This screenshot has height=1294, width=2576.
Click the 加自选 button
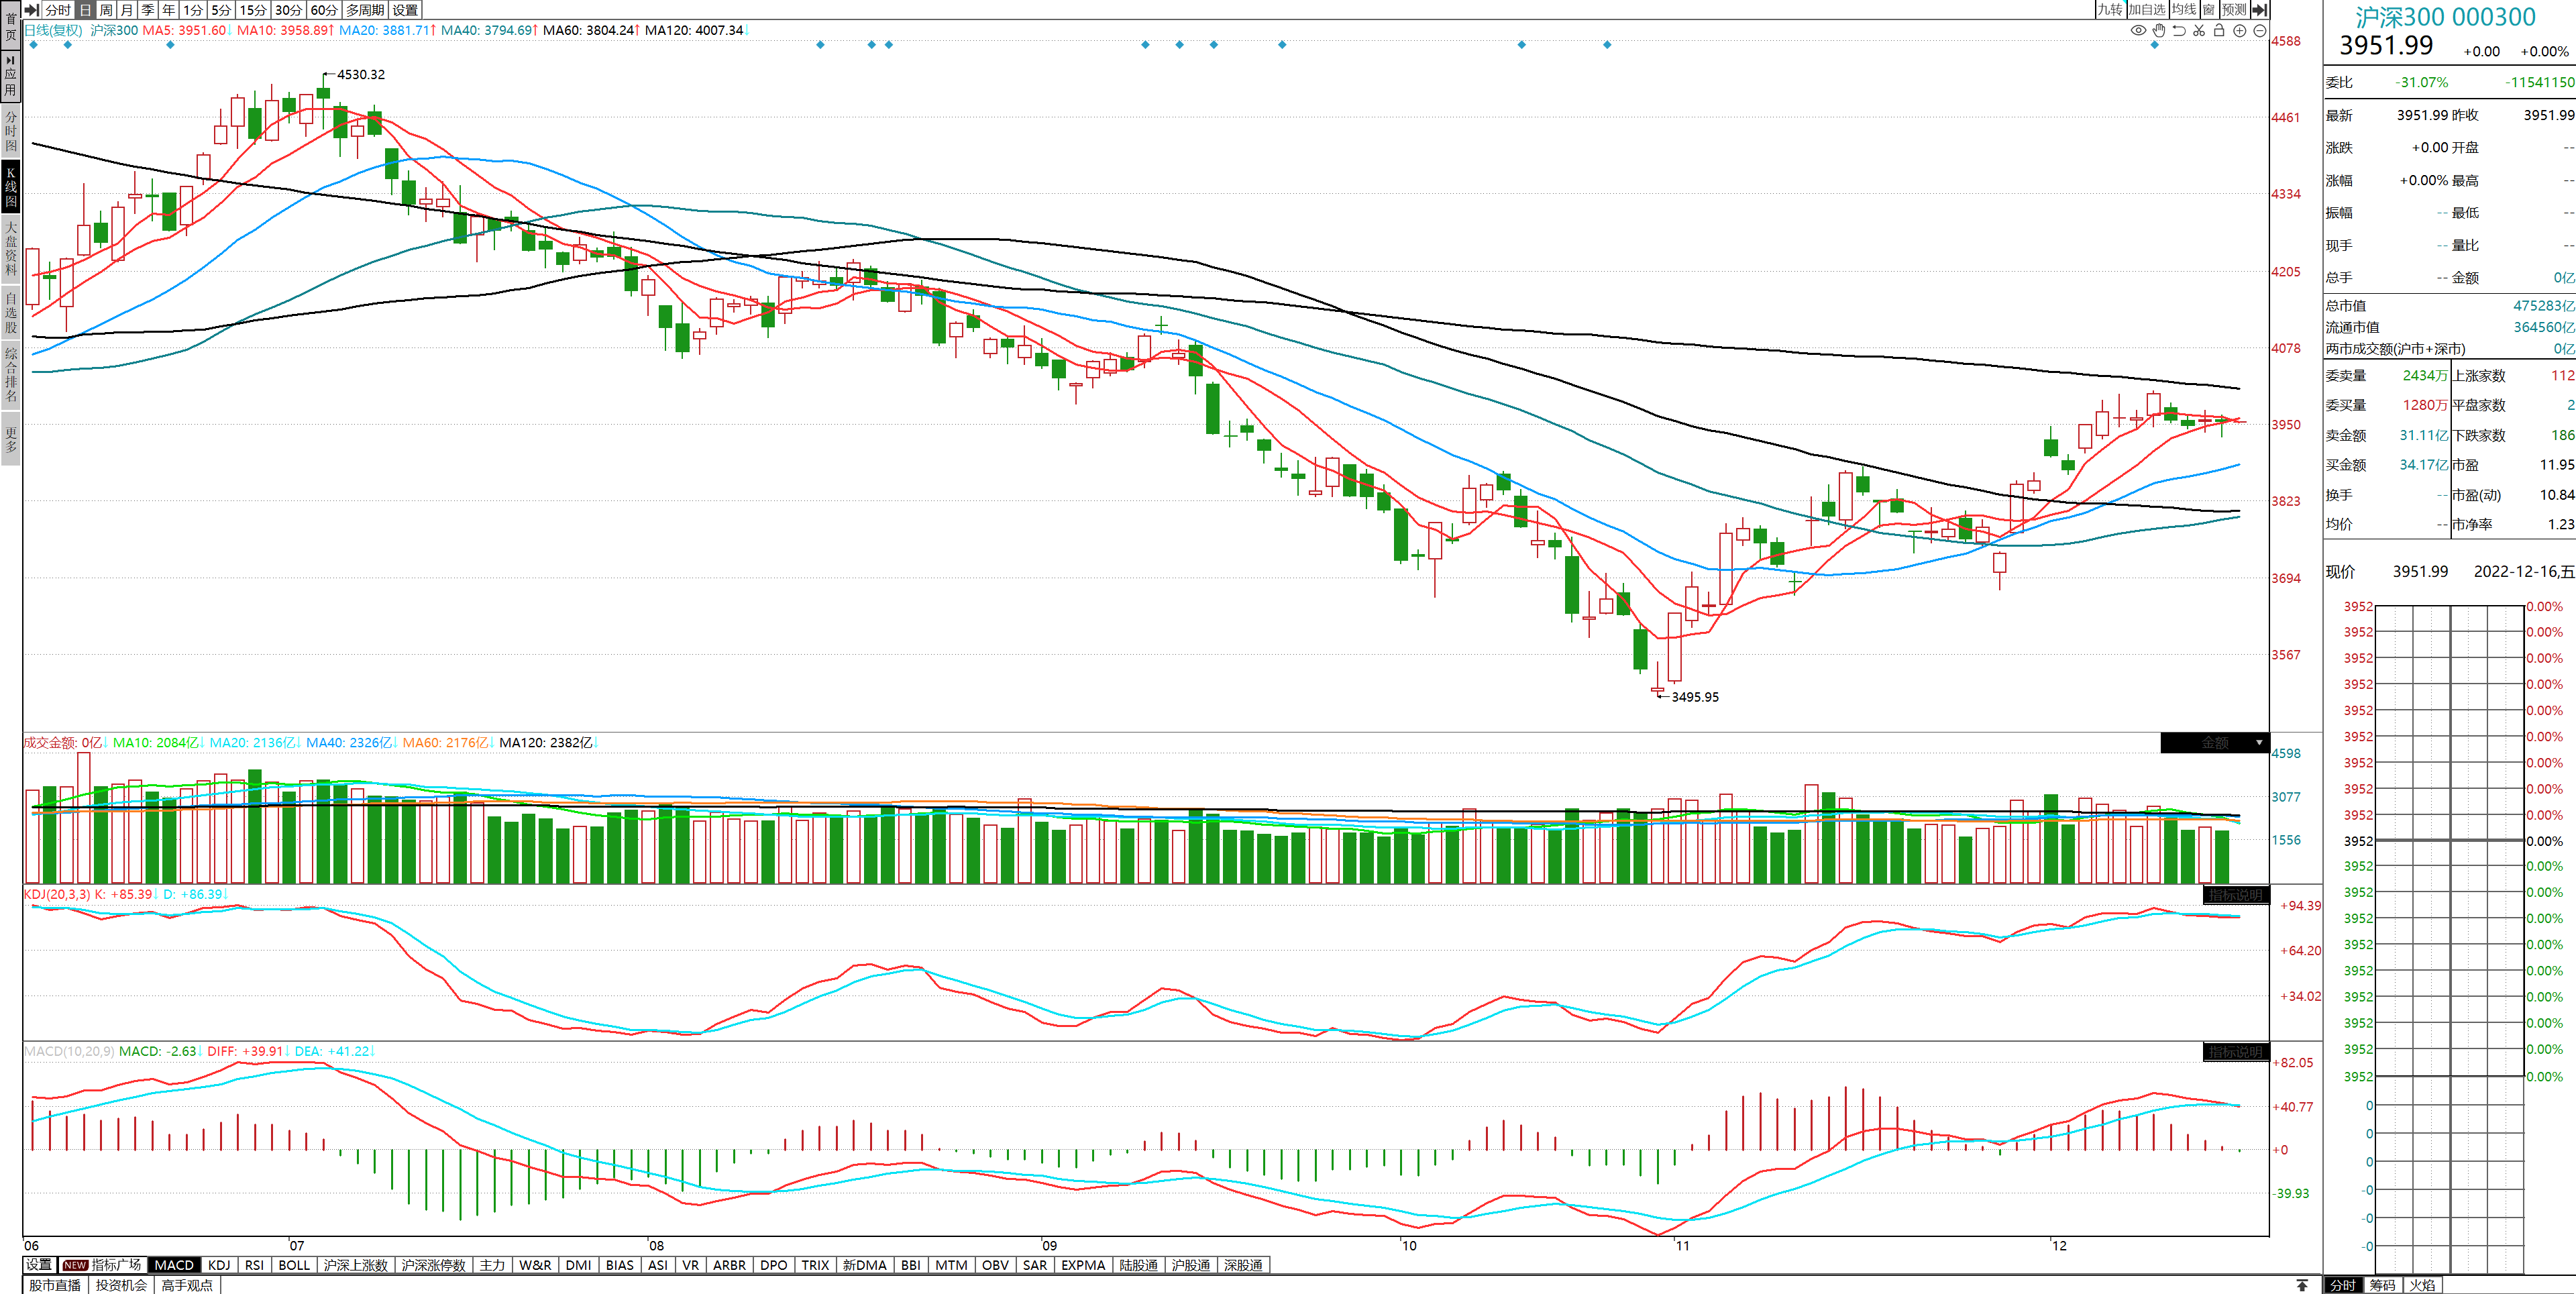click(x=2146, y=10)
